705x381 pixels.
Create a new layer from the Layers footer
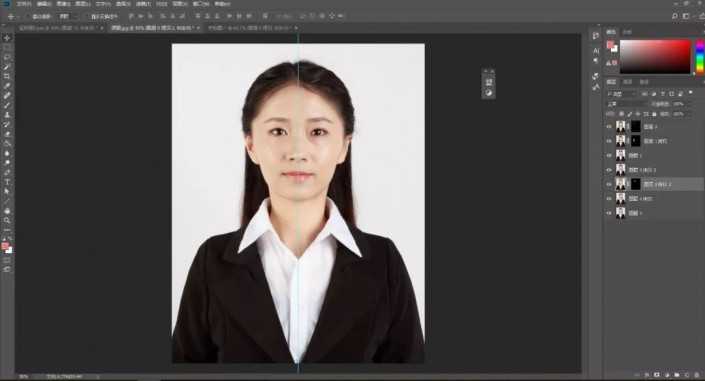pos(687,375)
